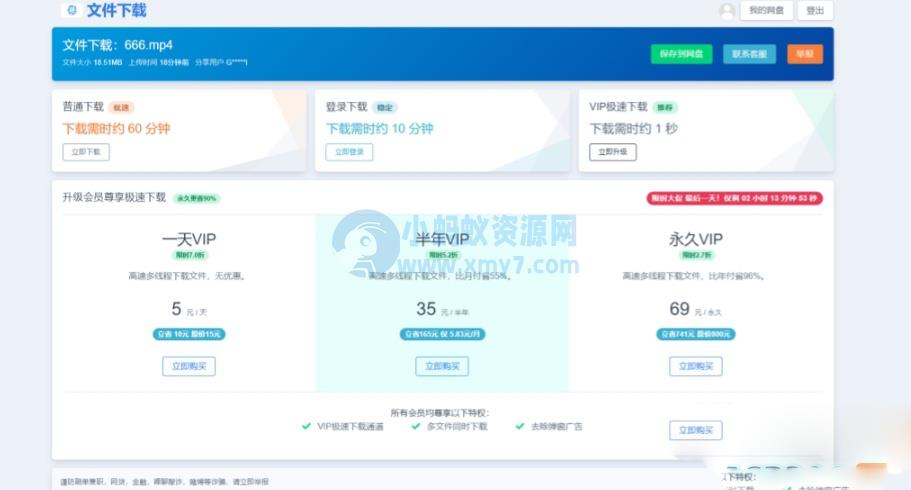Click the green 保存到网盘 button

[x=682, y=54]
